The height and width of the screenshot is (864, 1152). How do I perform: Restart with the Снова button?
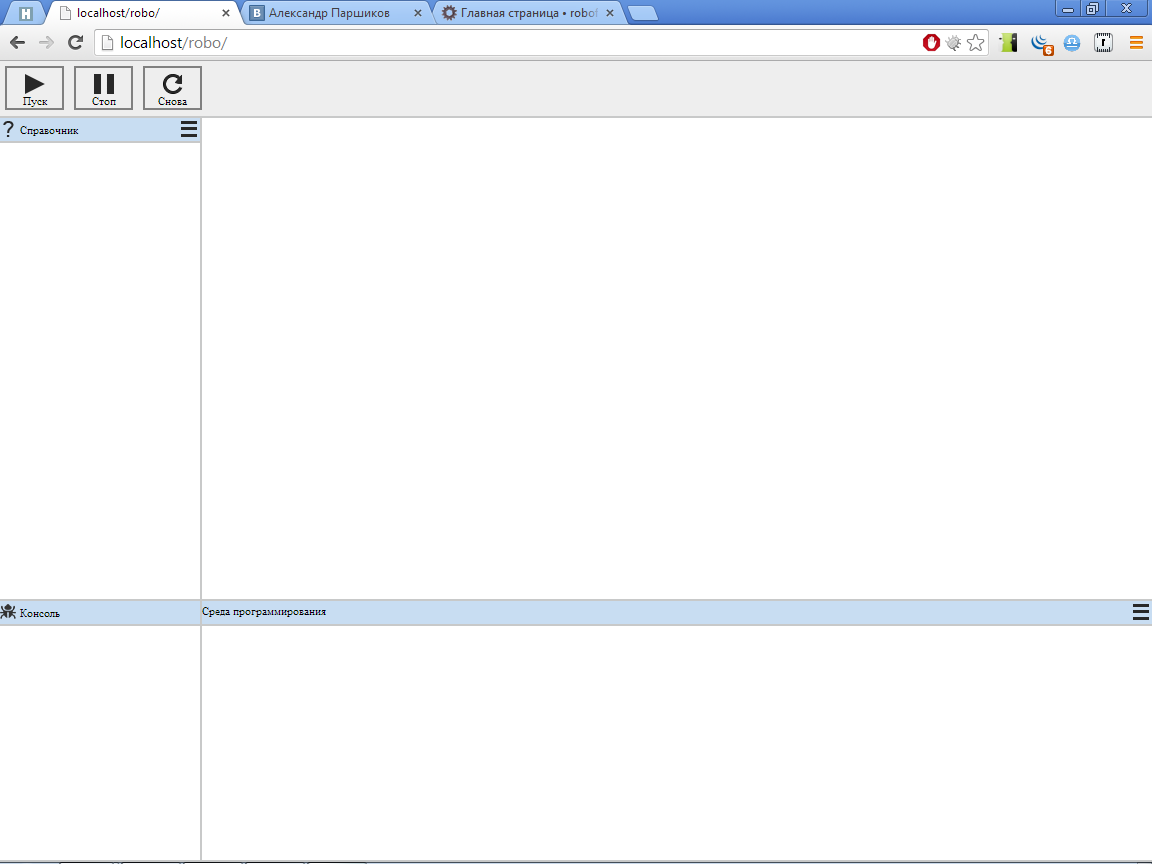(x=173, y=88)
